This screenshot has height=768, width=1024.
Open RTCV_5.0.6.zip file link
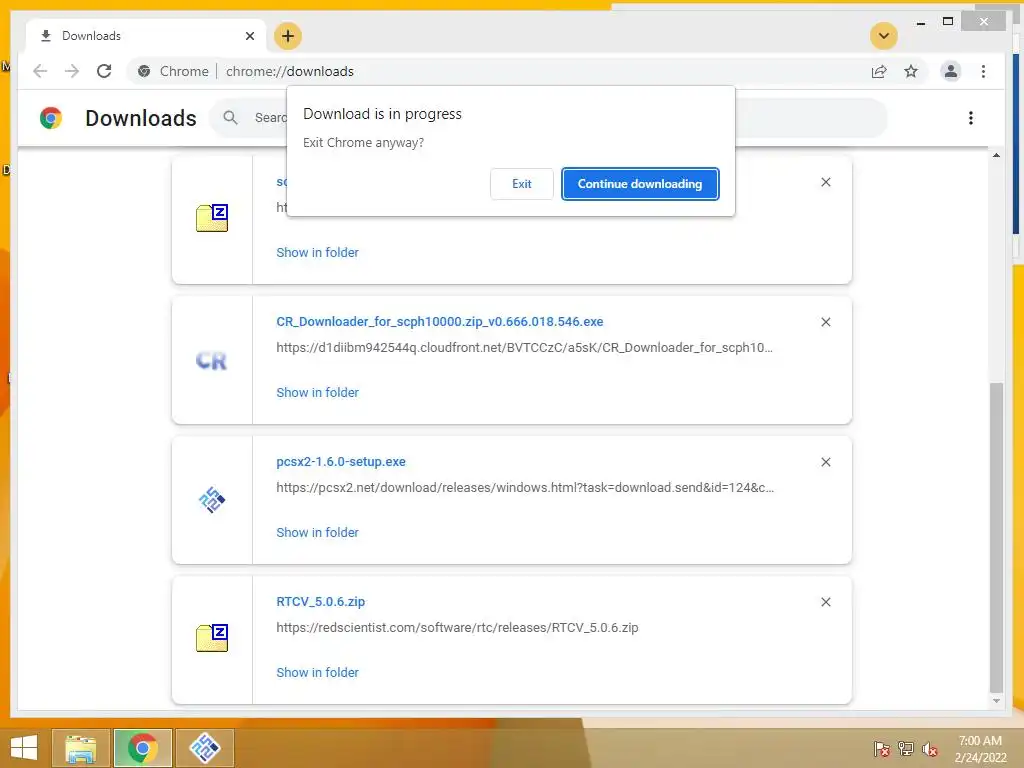coord(321,601)
